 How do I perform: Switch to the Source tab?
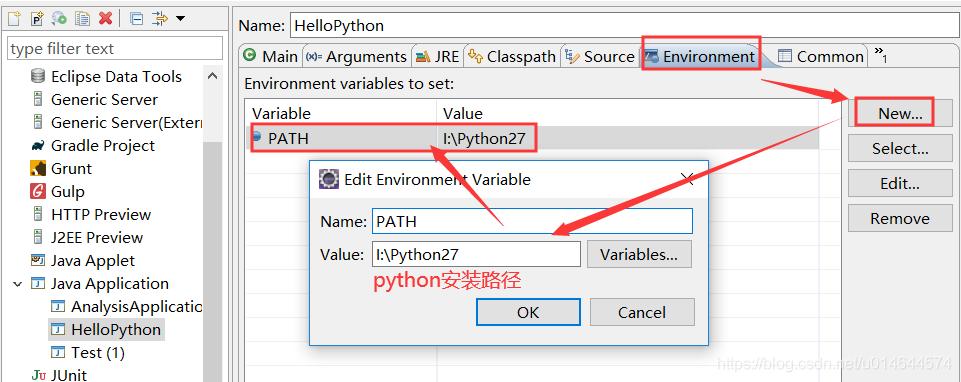599,56
